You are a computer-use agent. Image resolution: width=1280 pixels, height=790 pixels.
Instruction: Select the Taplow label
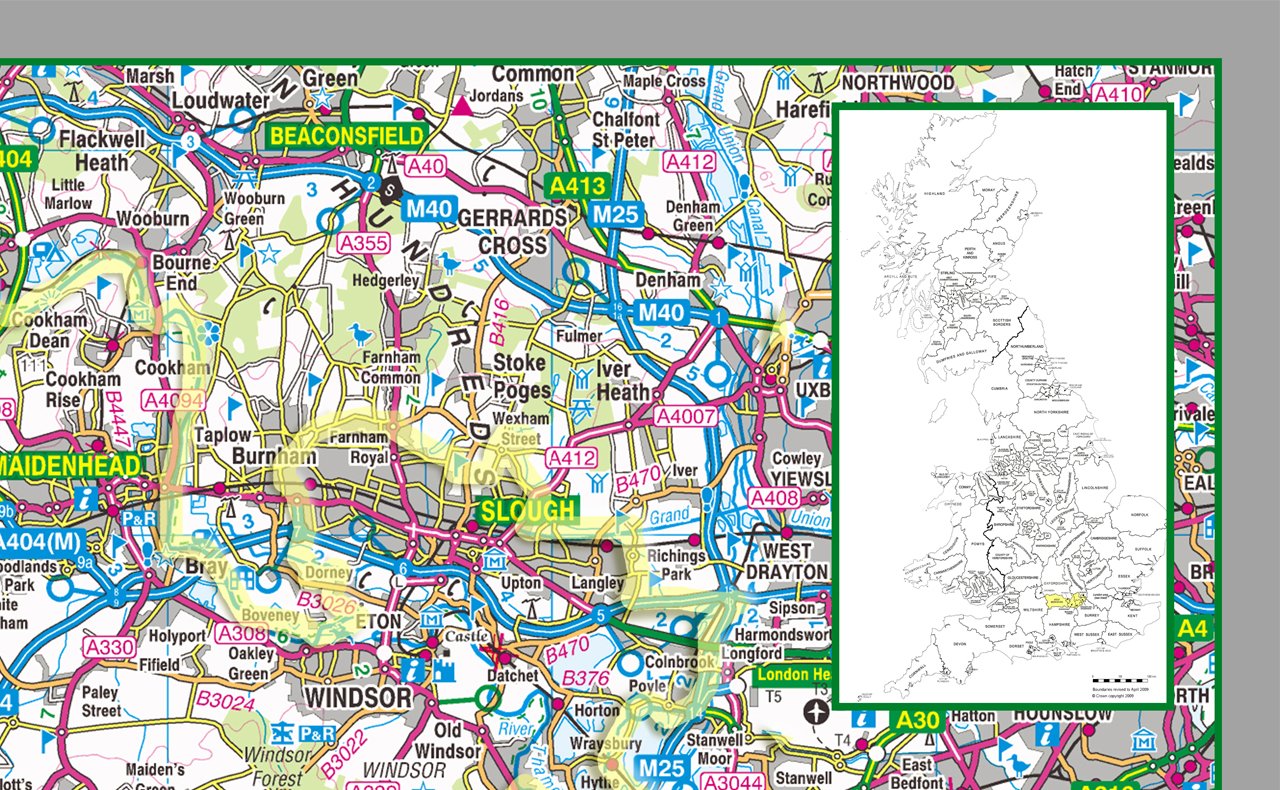tap(223, 437)
